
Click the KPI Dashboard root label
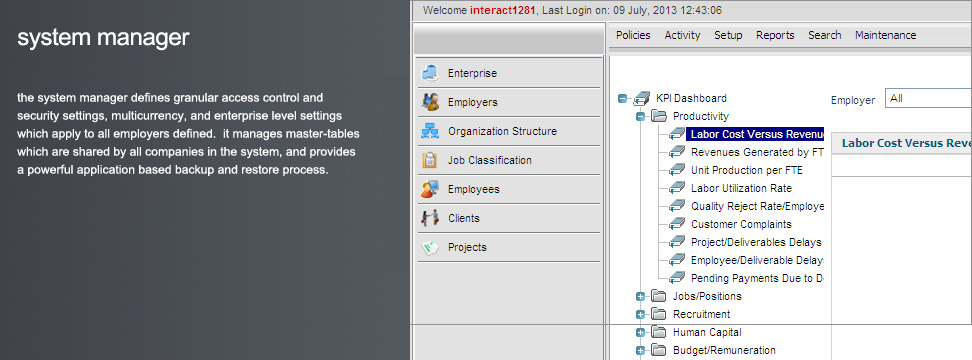click(691, 98)
